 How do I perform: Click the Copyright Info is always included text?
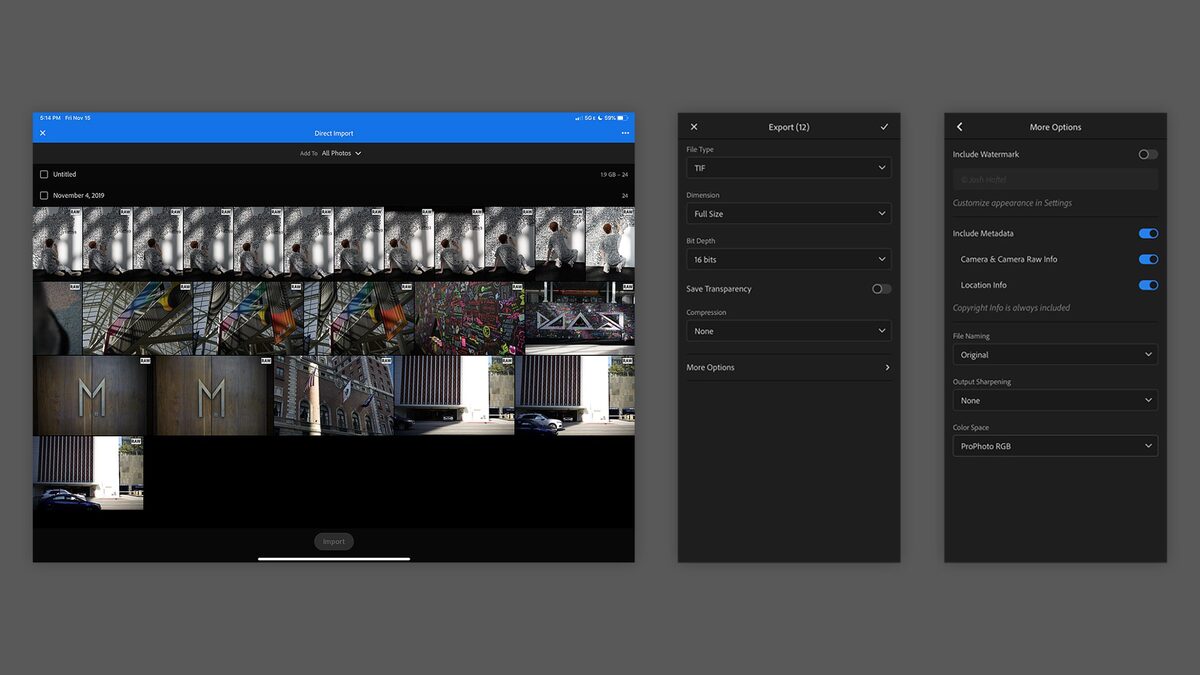[x=1011, y=308]
